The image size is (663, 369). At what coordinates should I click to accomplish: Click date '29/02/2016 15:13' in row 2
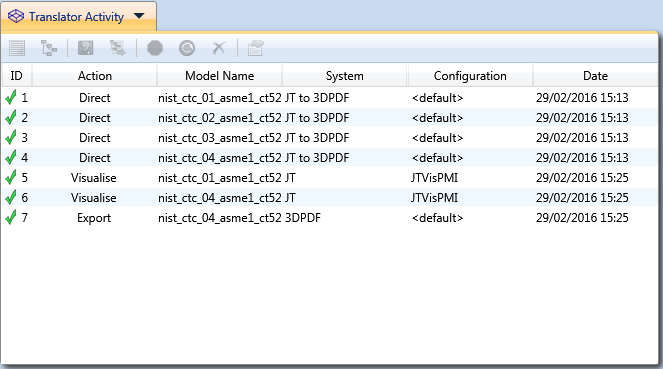[582, 118]
